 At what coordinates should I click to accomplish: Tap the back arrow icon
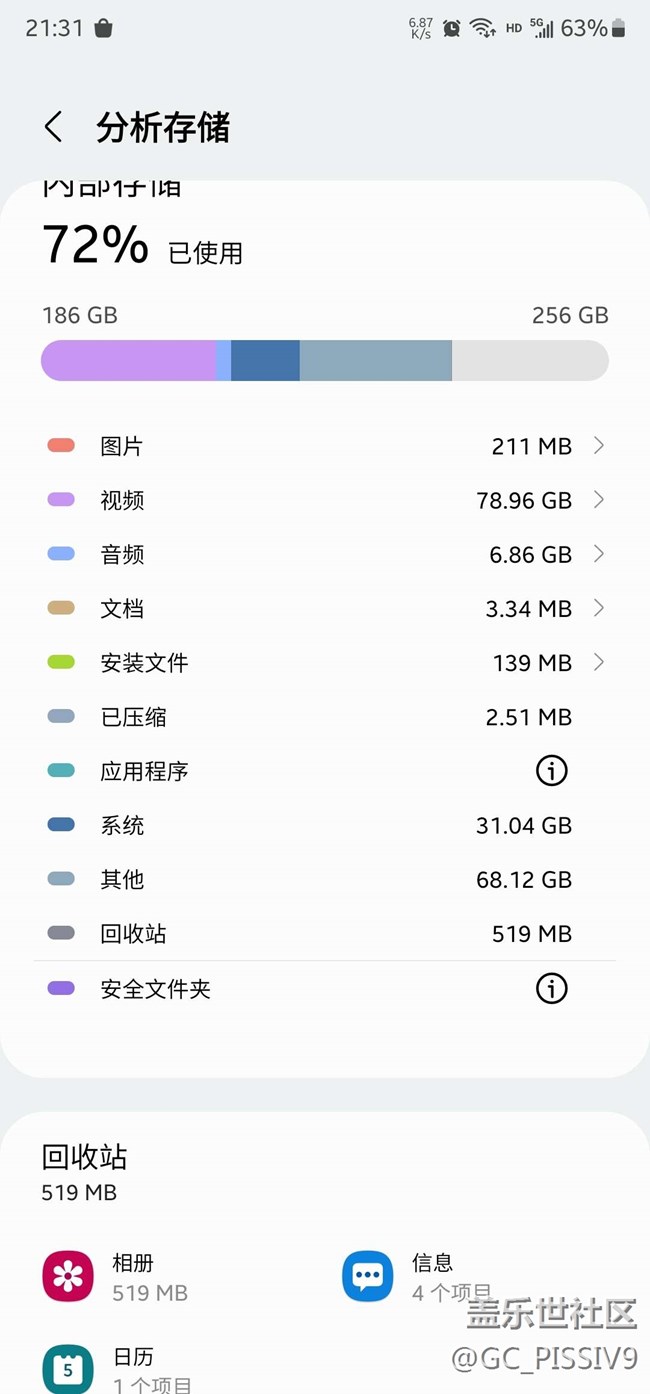click(54, 127)
